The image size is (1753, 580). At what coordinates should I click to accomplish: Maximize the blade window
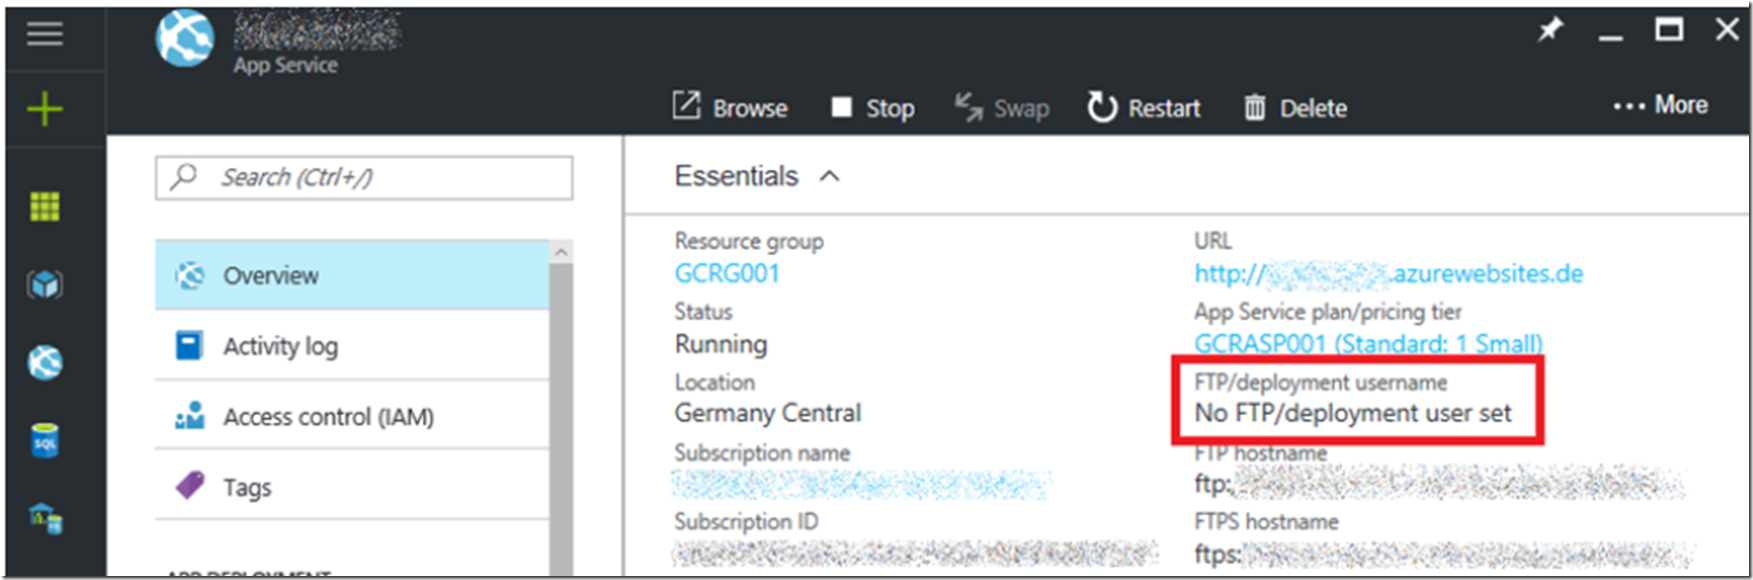click(1669, 30)
